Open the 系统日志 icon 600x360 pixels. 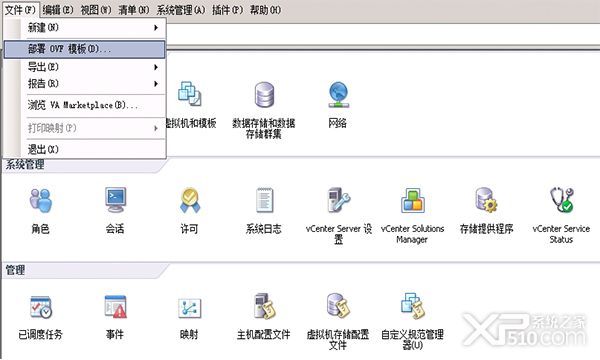pos(264,200)
